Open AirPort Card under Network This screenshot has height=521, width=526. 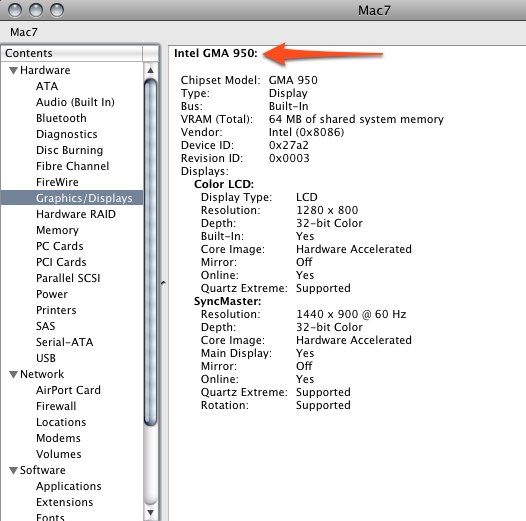tap(68, 390)
